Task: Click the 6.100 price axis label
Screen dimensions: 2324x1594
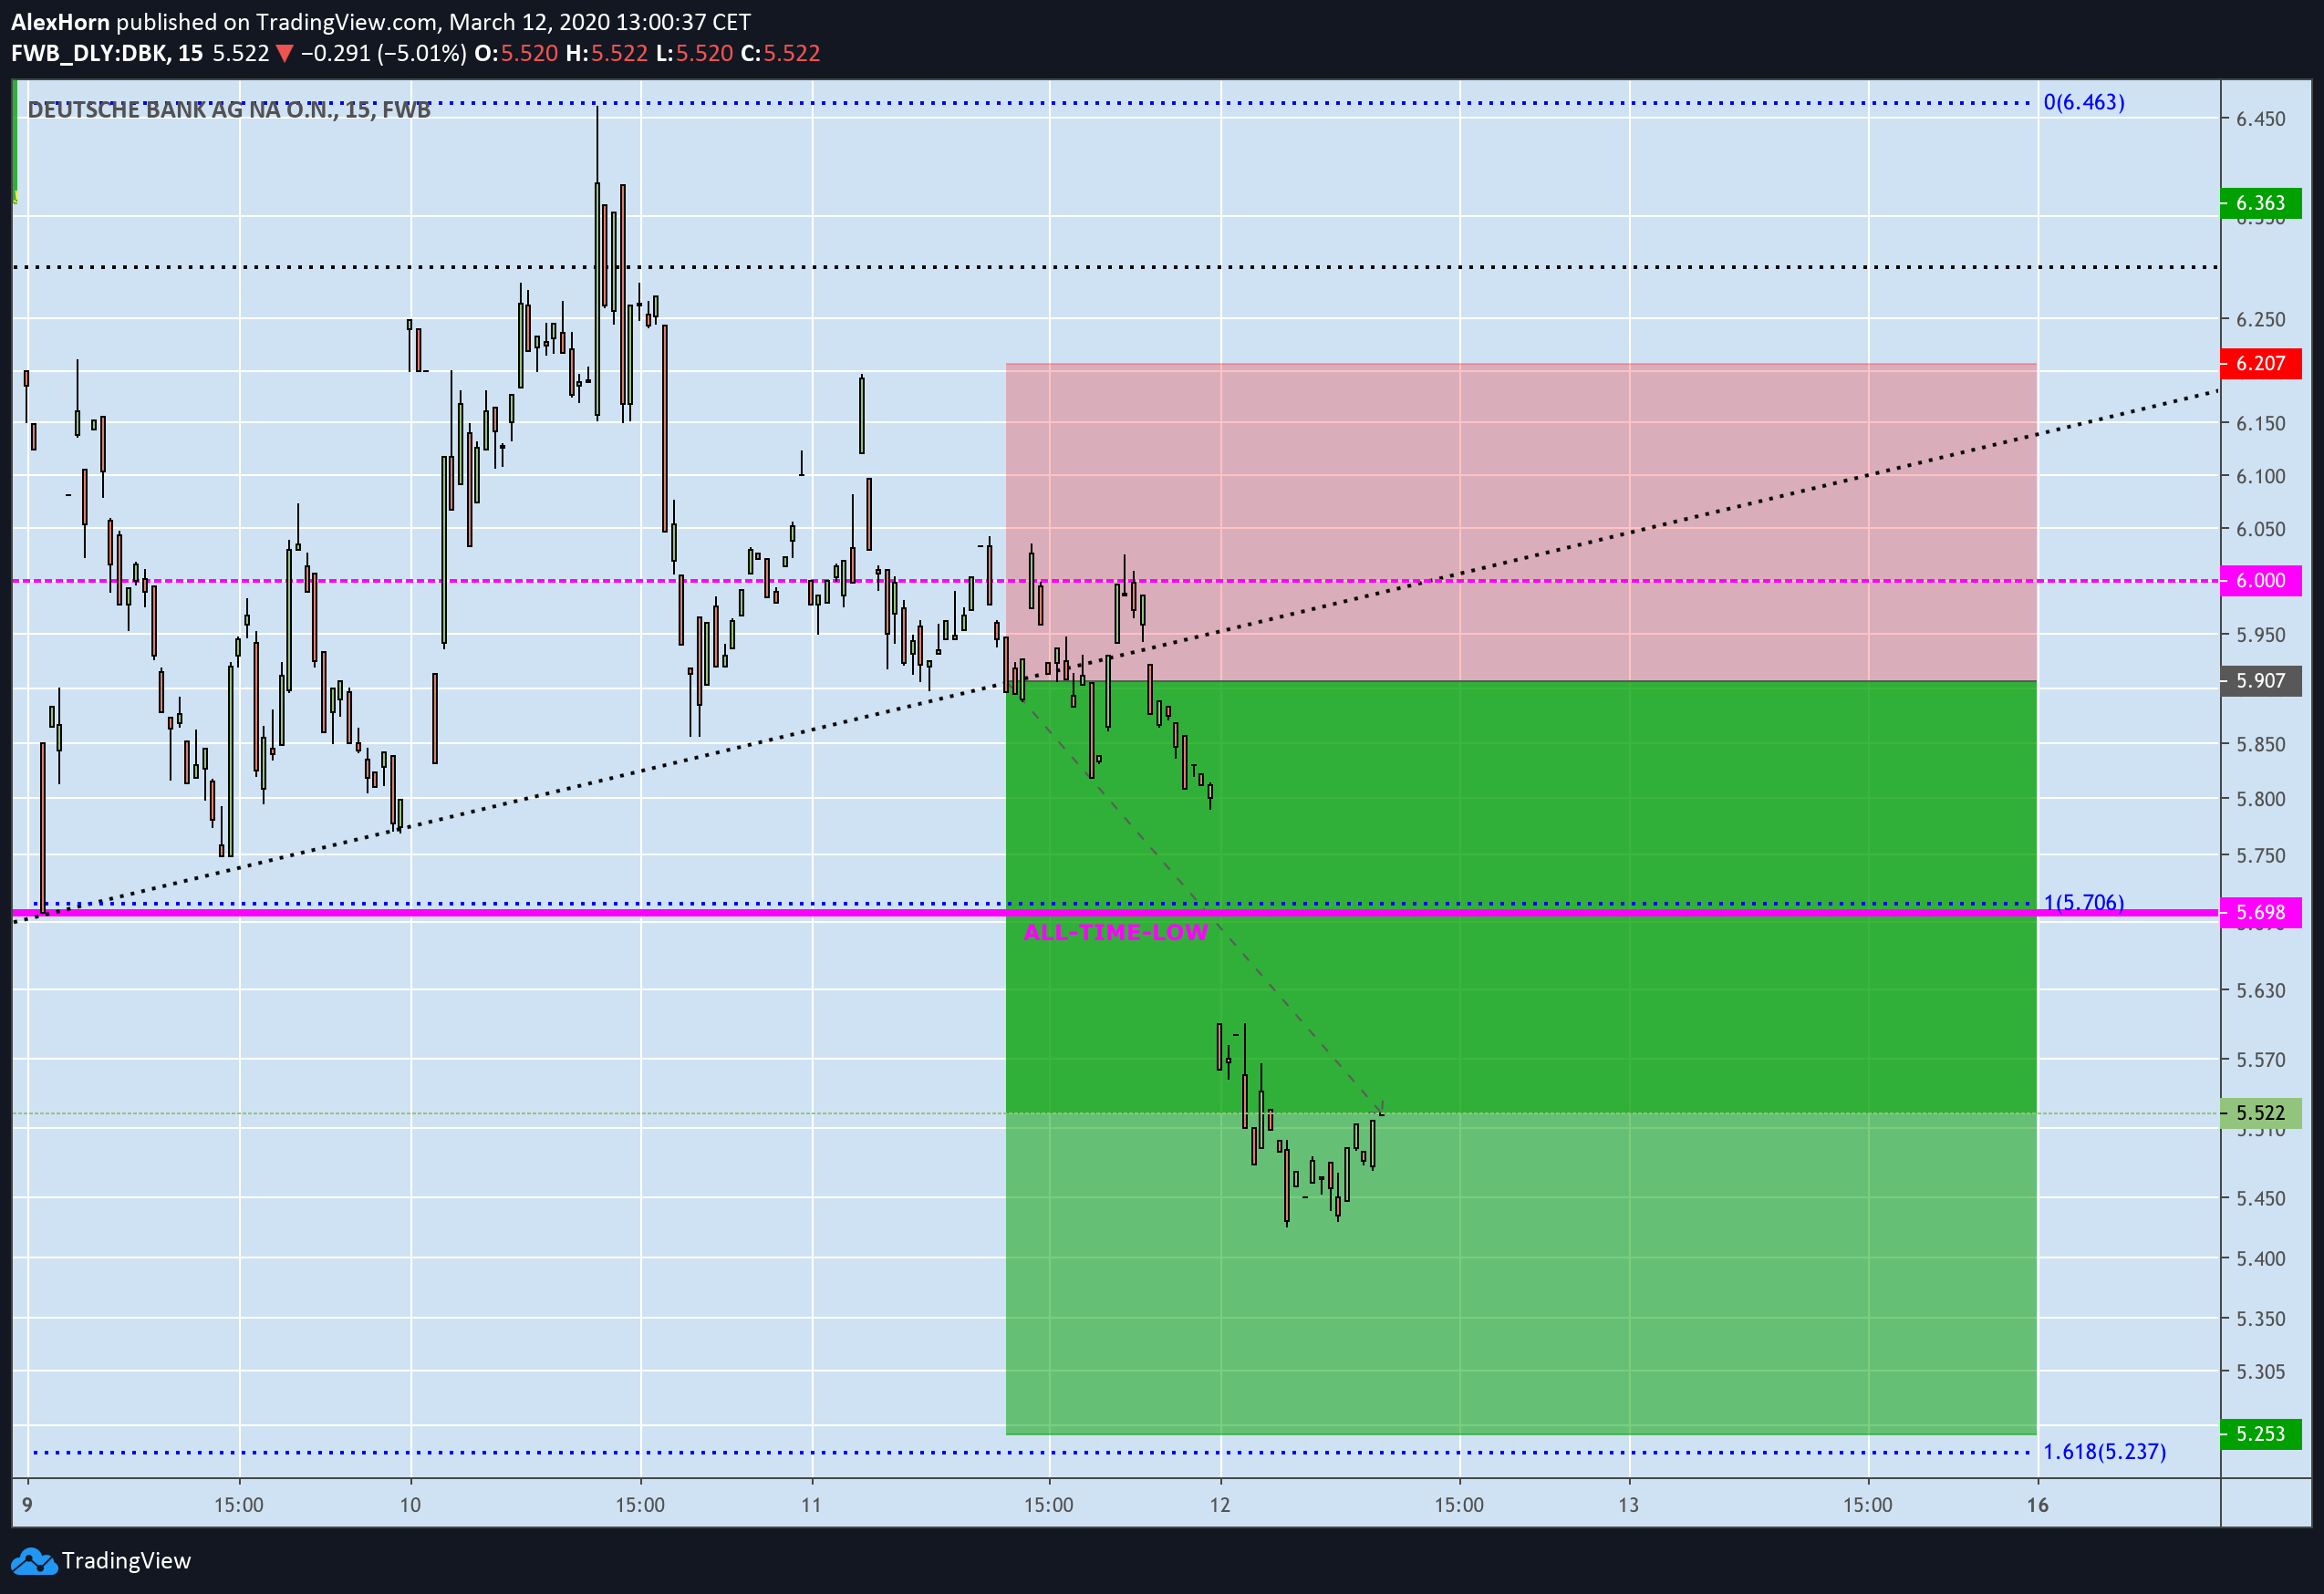Action: click(x=2261, y=476)
